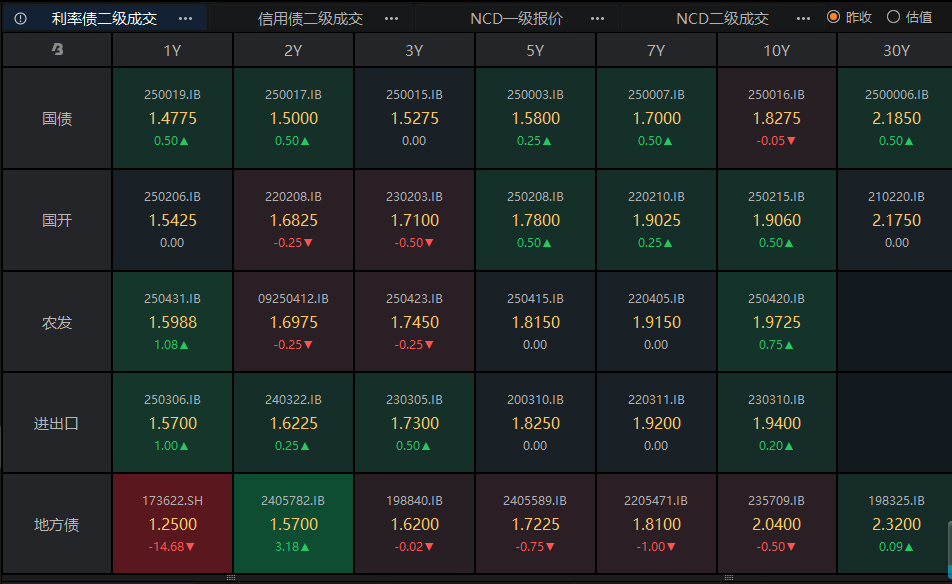The image size is (952, 584).
Task: Open the NCD二级成交 tab
Action: pos(722,18)
